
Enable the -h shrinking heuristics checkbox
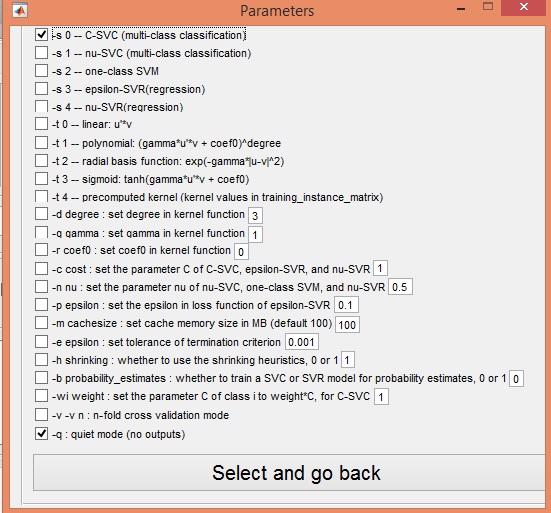(41, 359)
